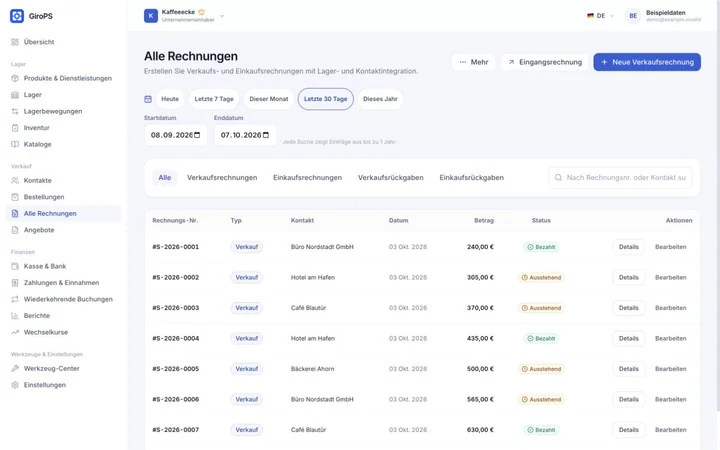Viewport: 720px width, 450px height.
Task: Select the Letzte 30 Tage filter
Action: pos(326,99)
